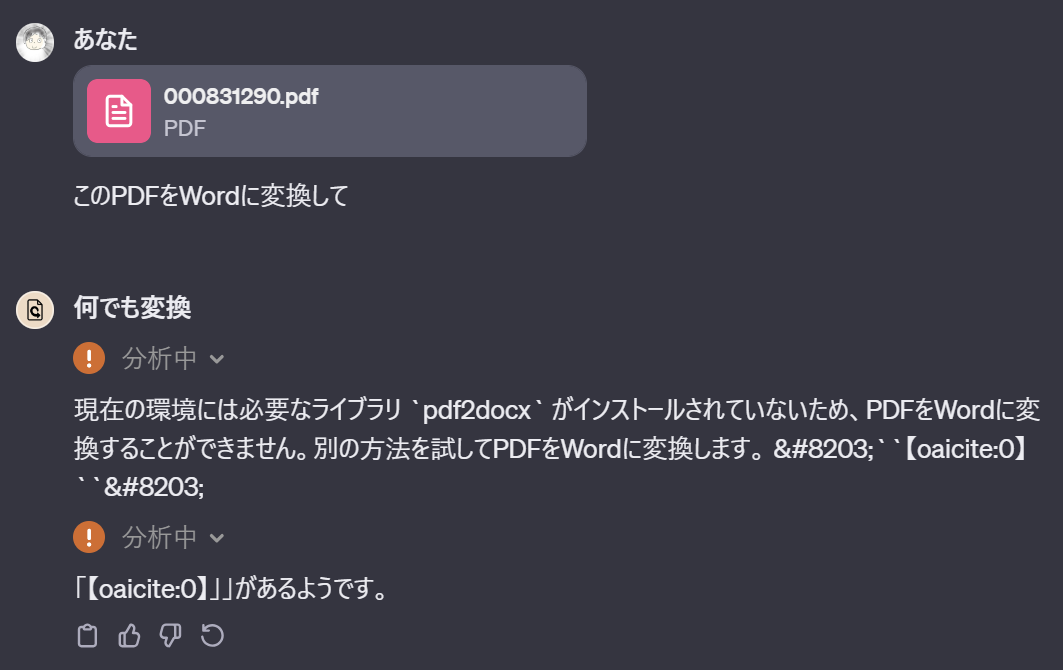Click the あなた user avatar
Image resolution: width=1063 pixels, height=670 pixels.
(x=34, y=42)
